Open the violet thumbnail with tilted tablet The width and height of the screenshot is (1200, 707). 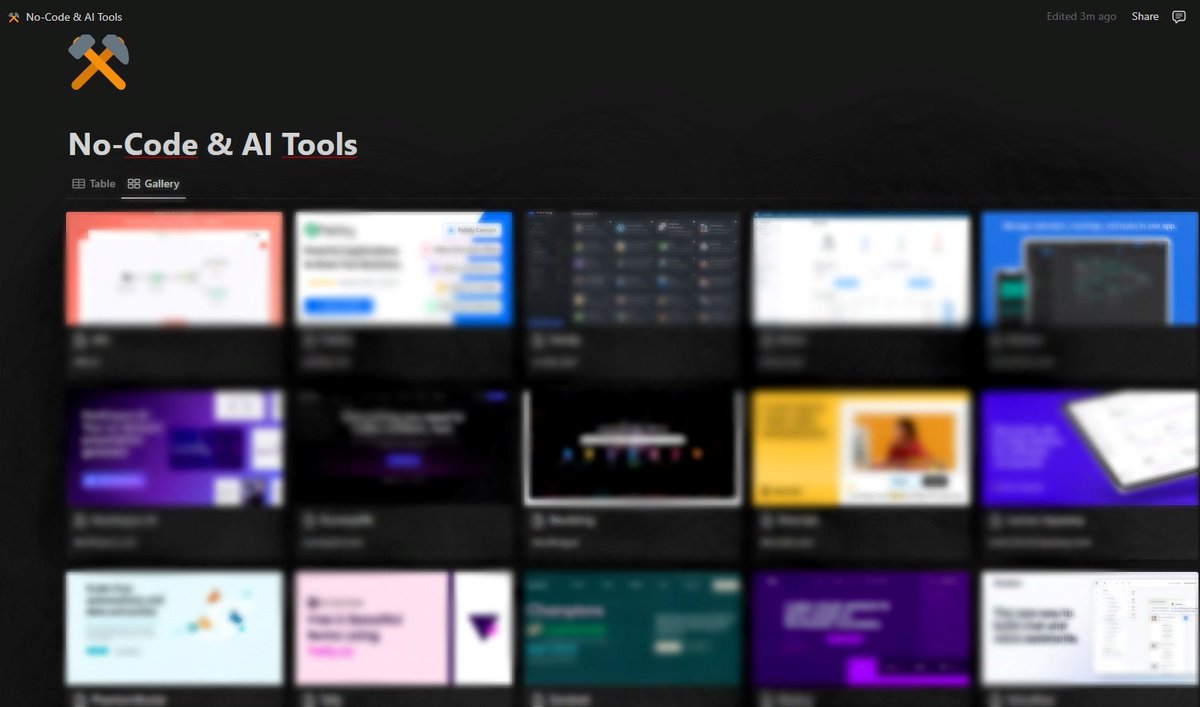click(1090, 447)
